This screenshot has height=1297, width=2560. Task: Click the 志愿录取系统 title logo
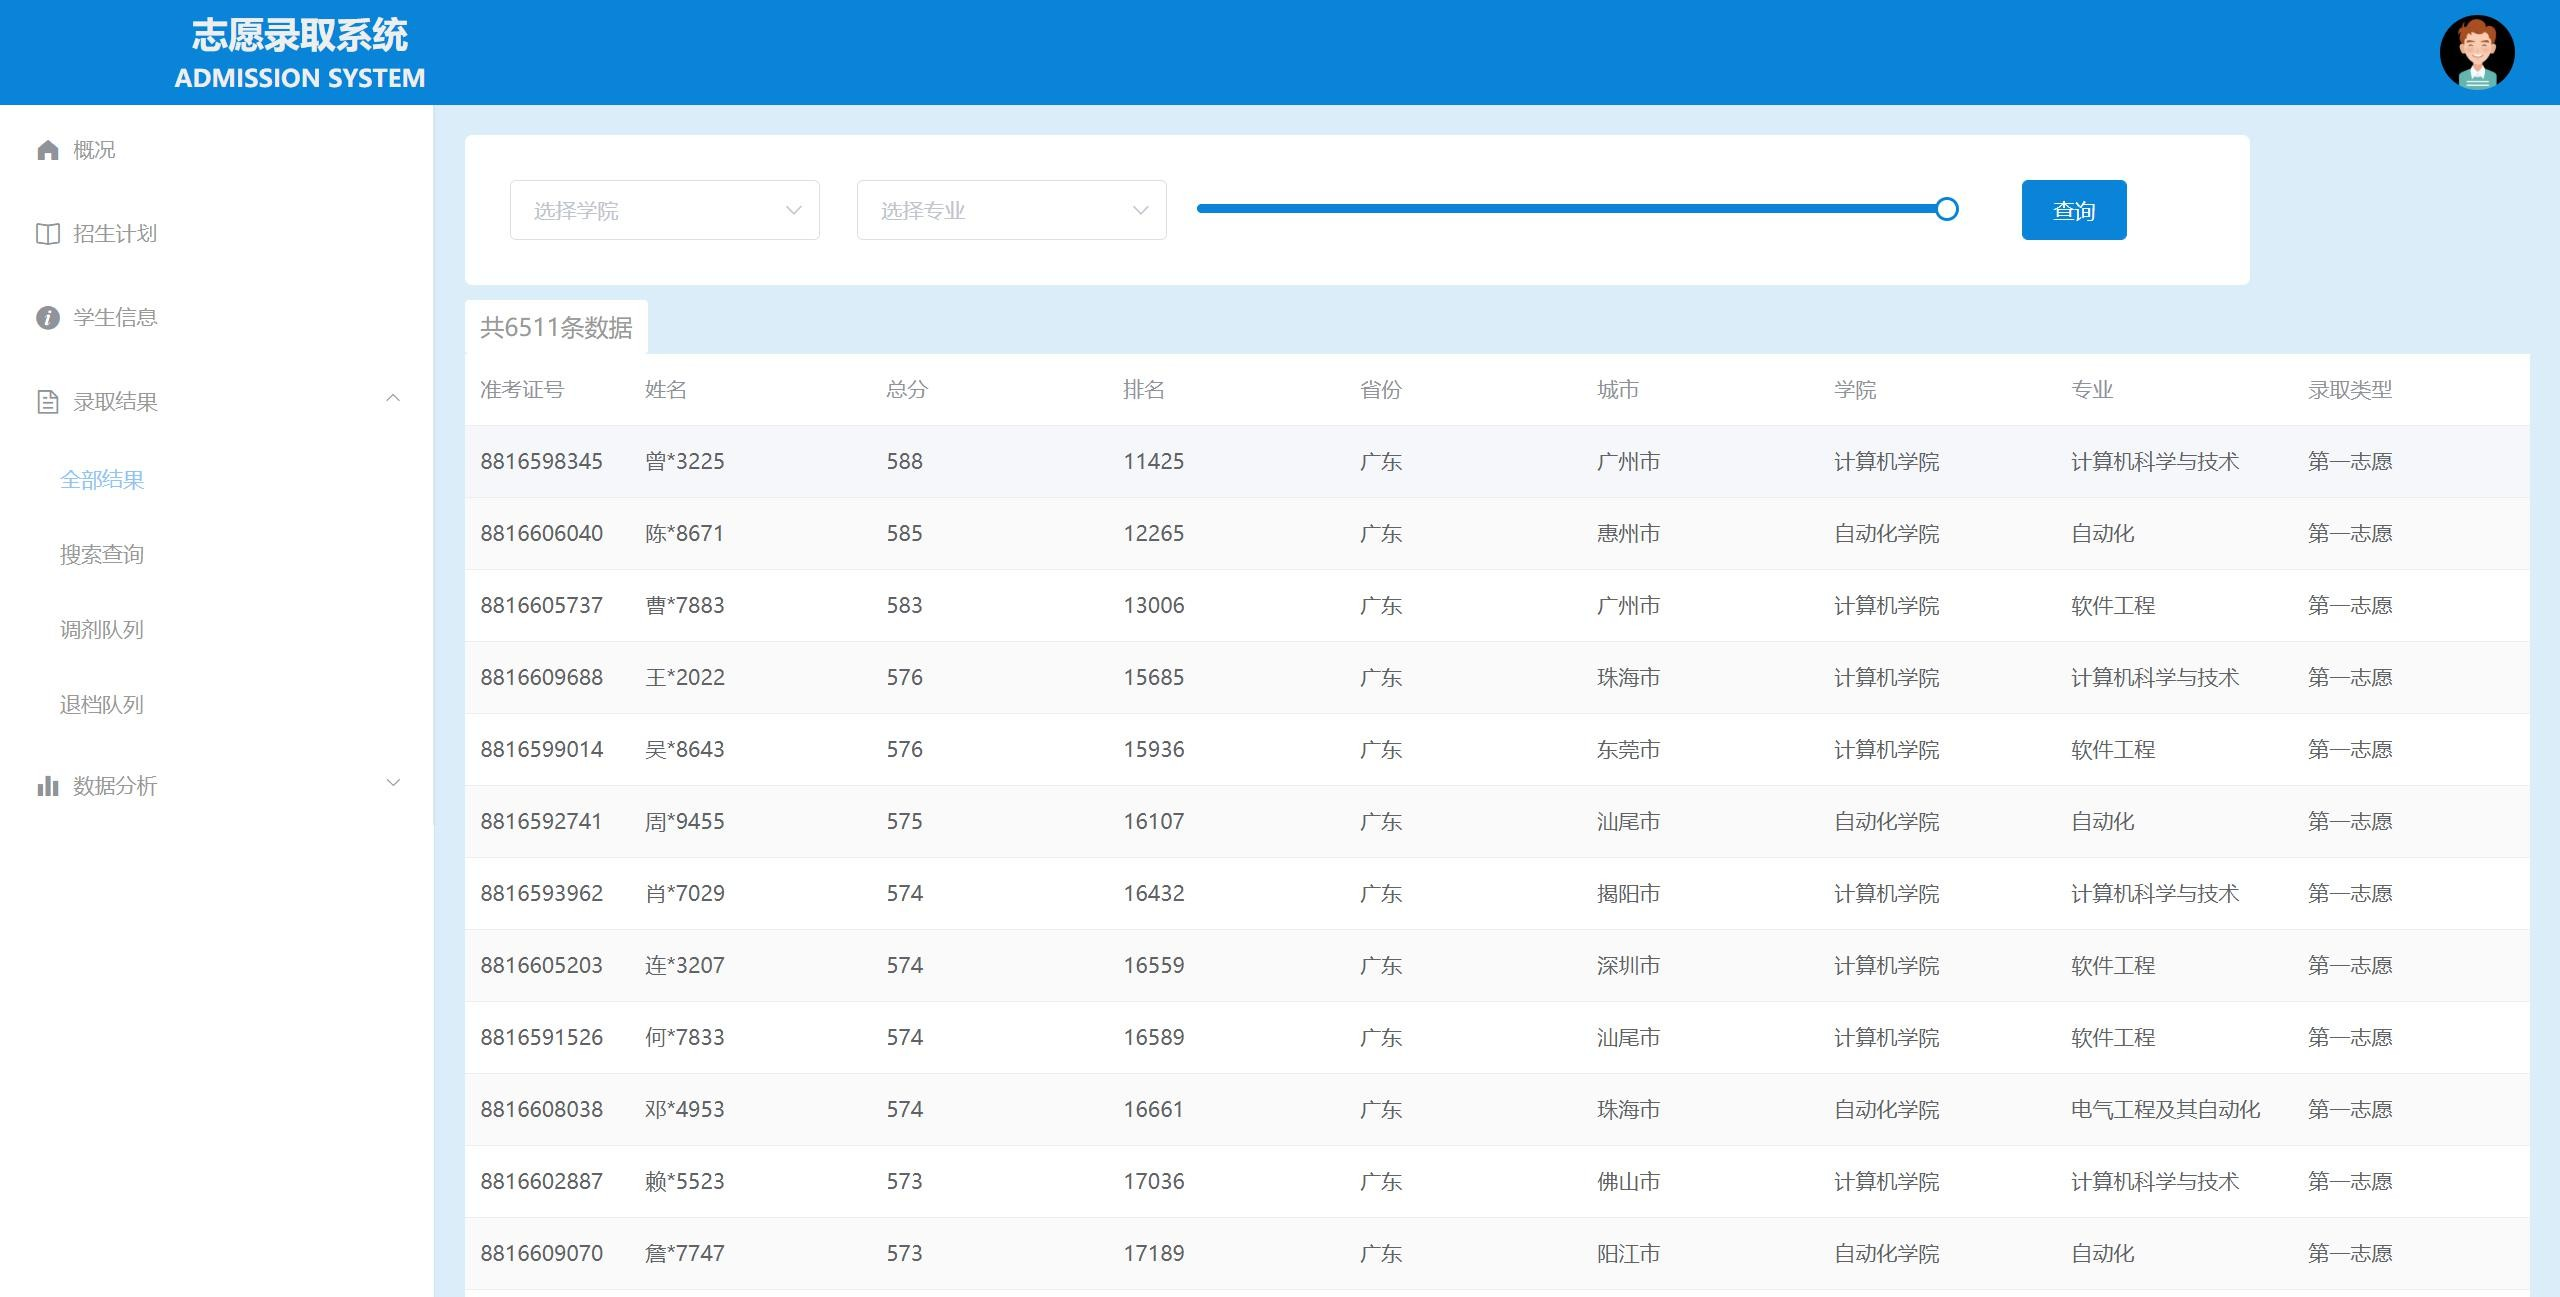point(299,52)
